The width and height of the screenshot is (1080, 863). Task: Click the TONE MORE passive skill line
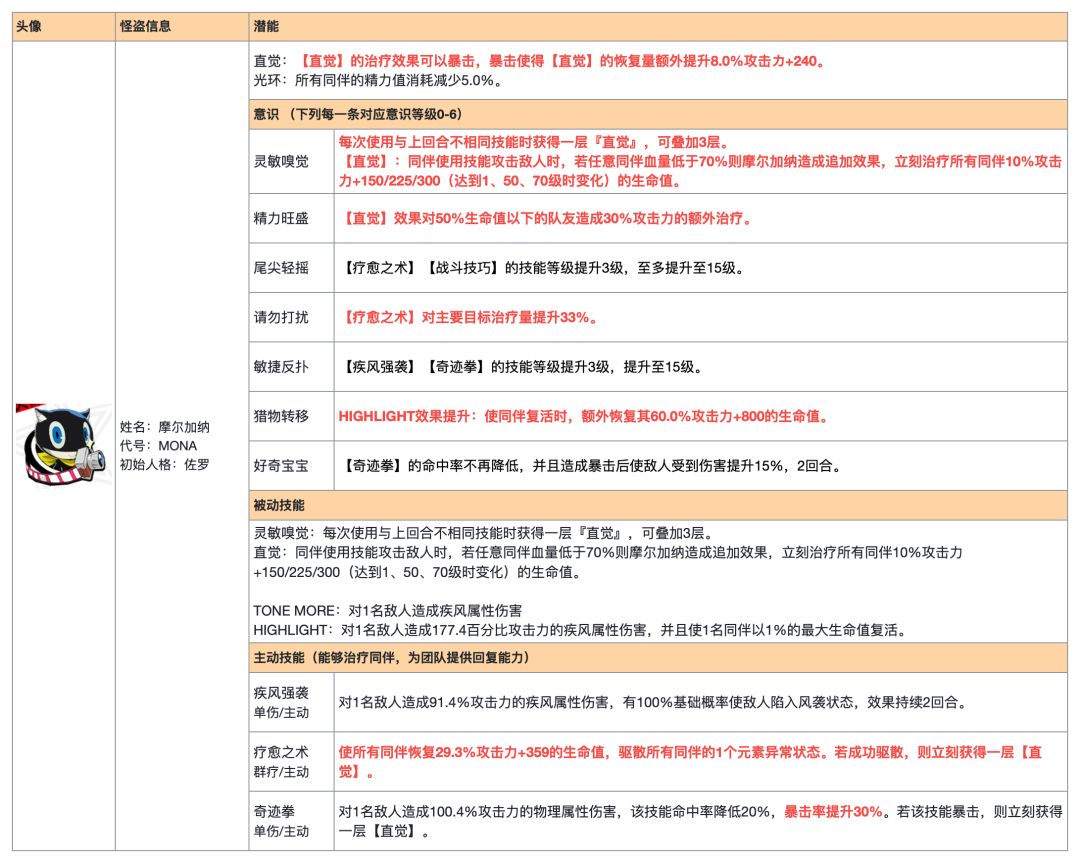(388, 611)
